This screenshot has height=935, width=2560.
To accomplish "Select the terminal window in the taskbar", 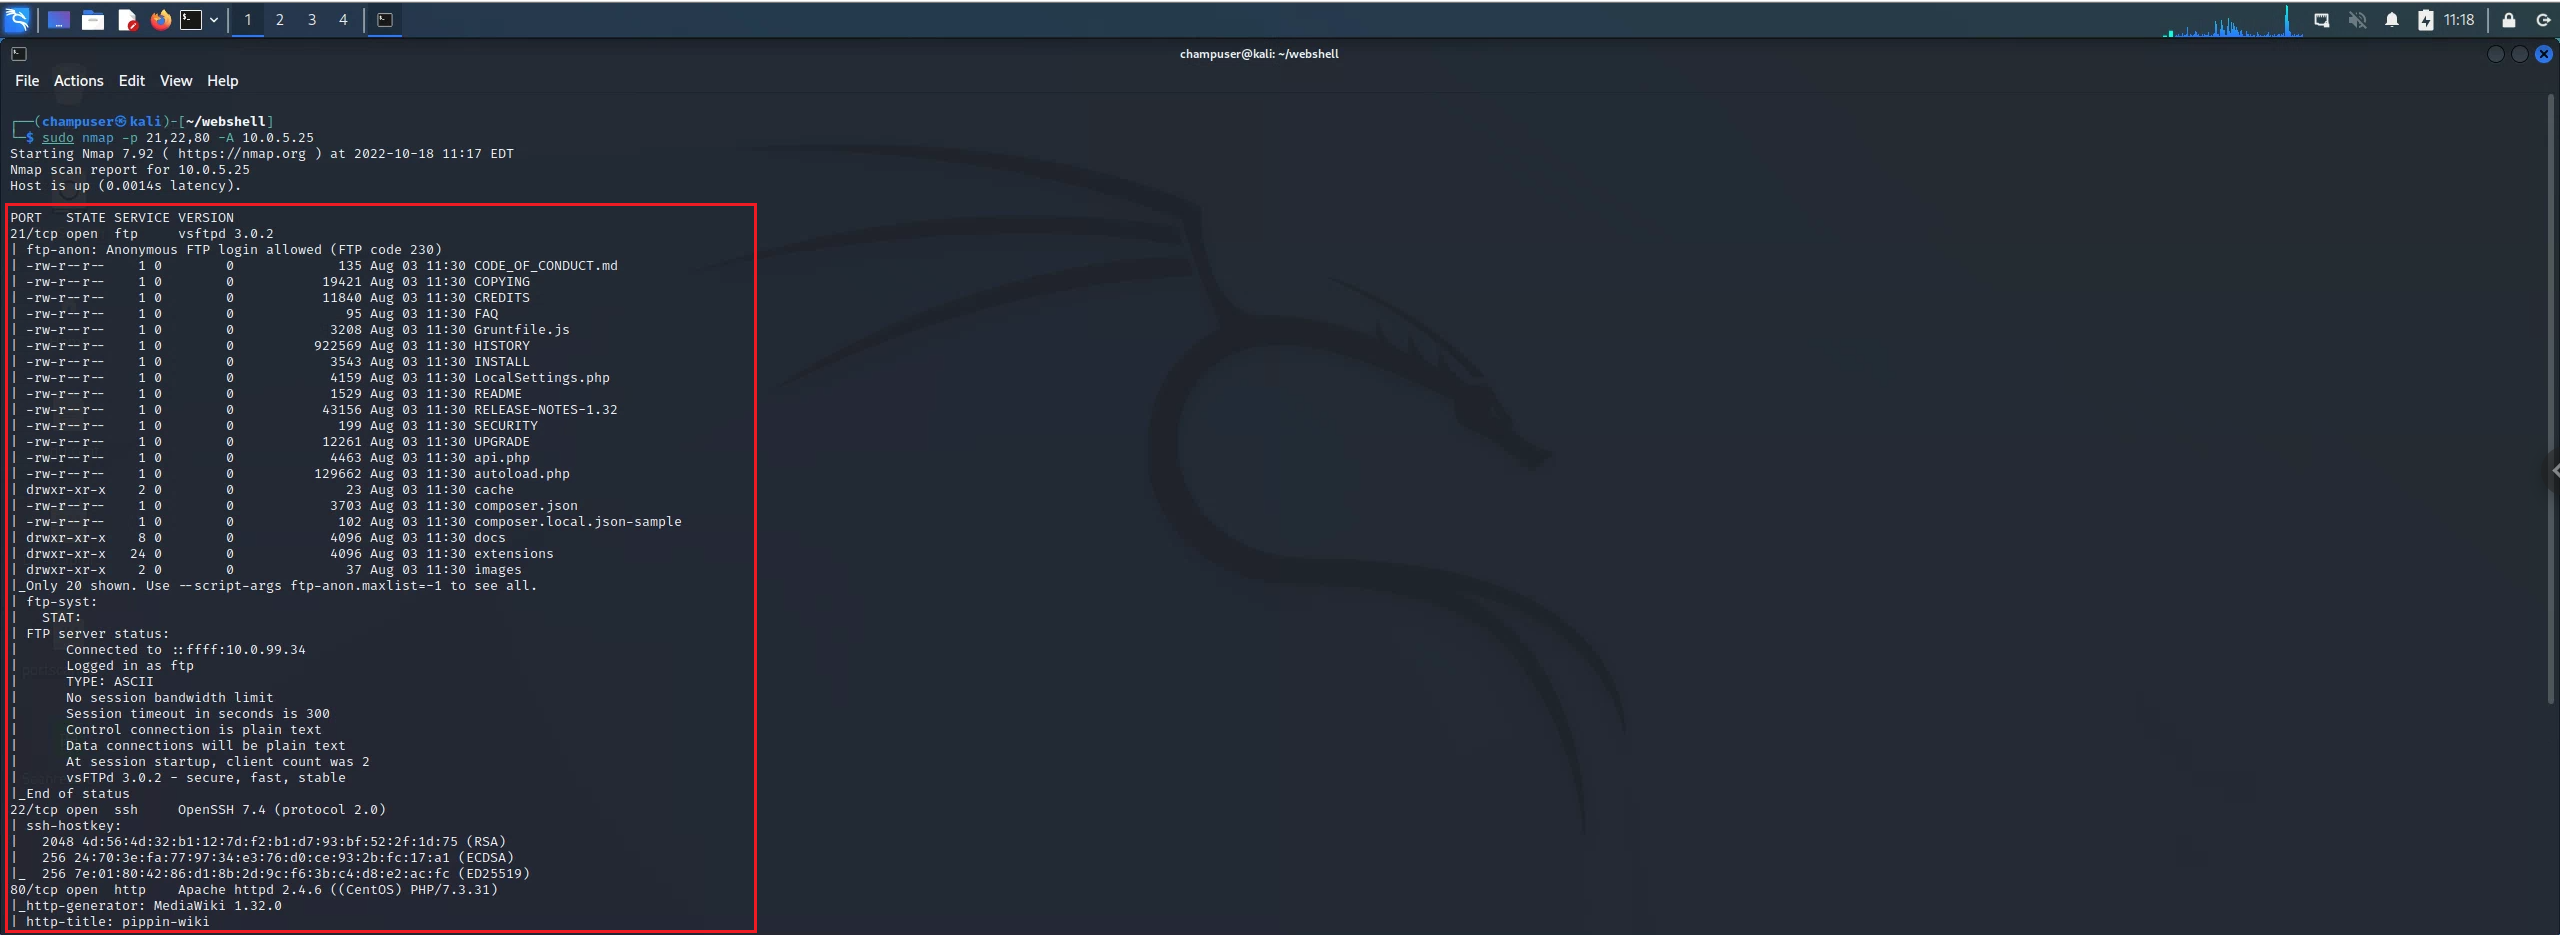I will (385, 20).
